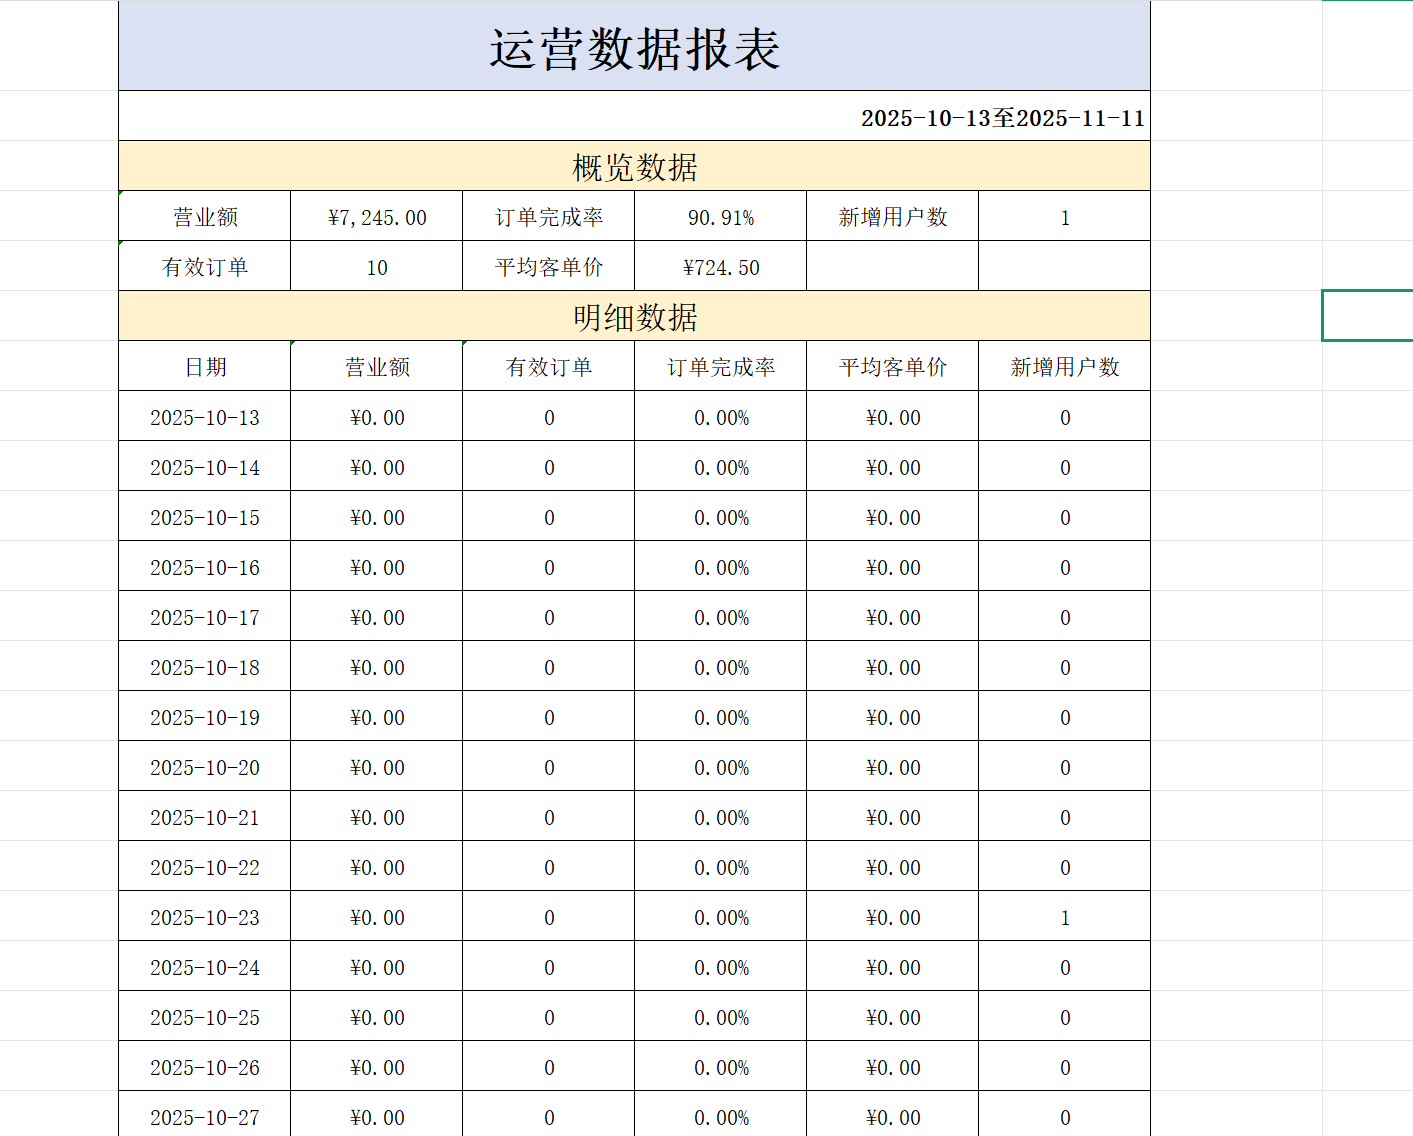
Task: Click 新增用户数 0 in the 2025-10-22 row
Action: (1065, 866)
